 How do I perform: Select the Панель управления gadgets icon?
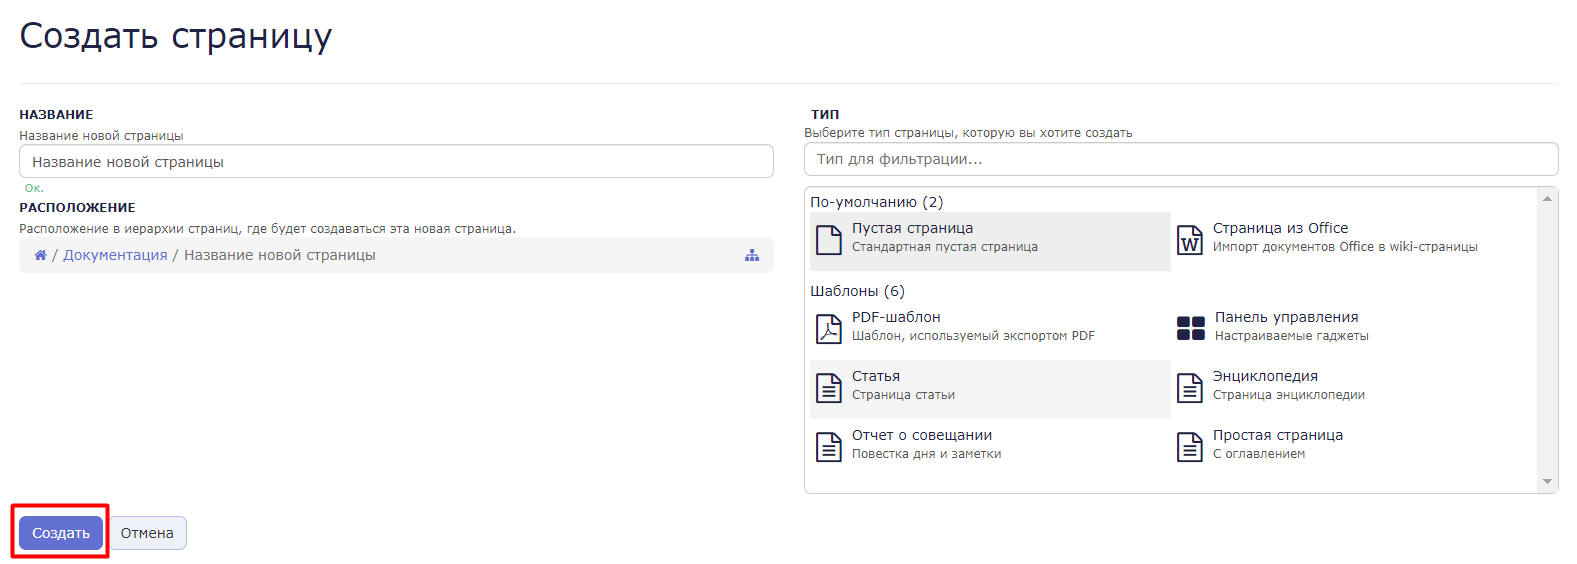click(1191, 328)
